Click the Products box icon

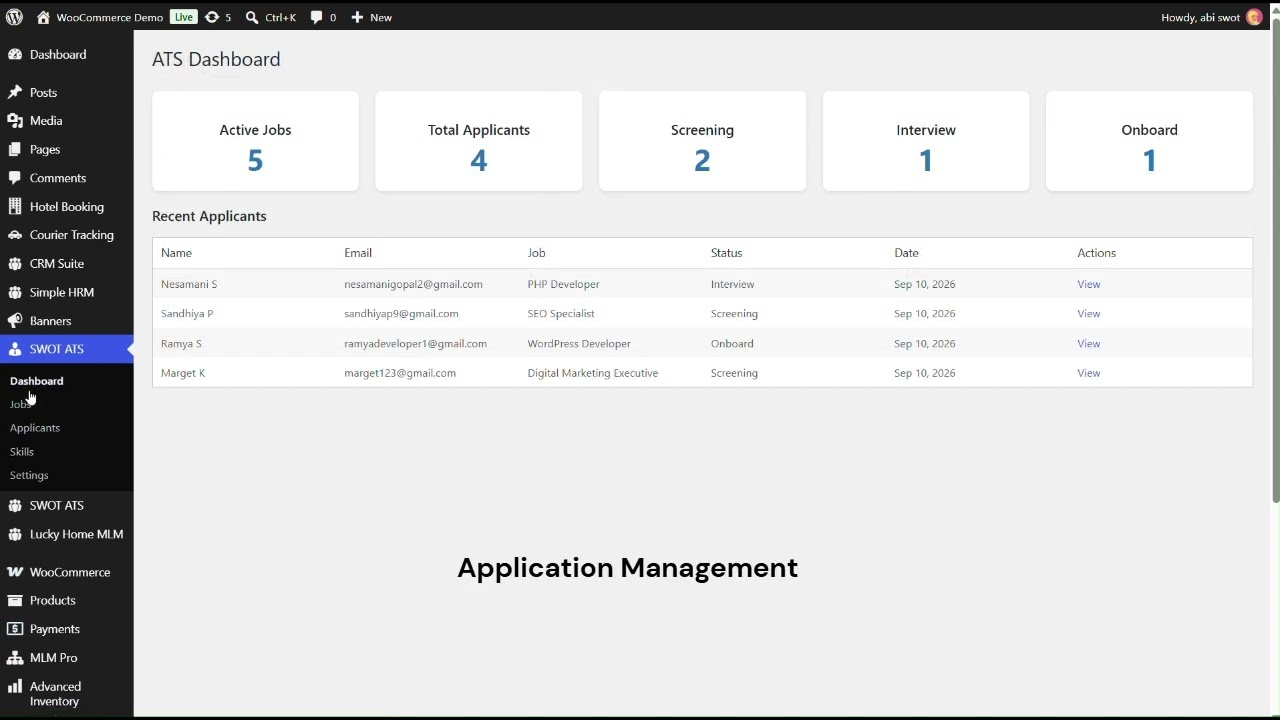(x=15, y=600)
